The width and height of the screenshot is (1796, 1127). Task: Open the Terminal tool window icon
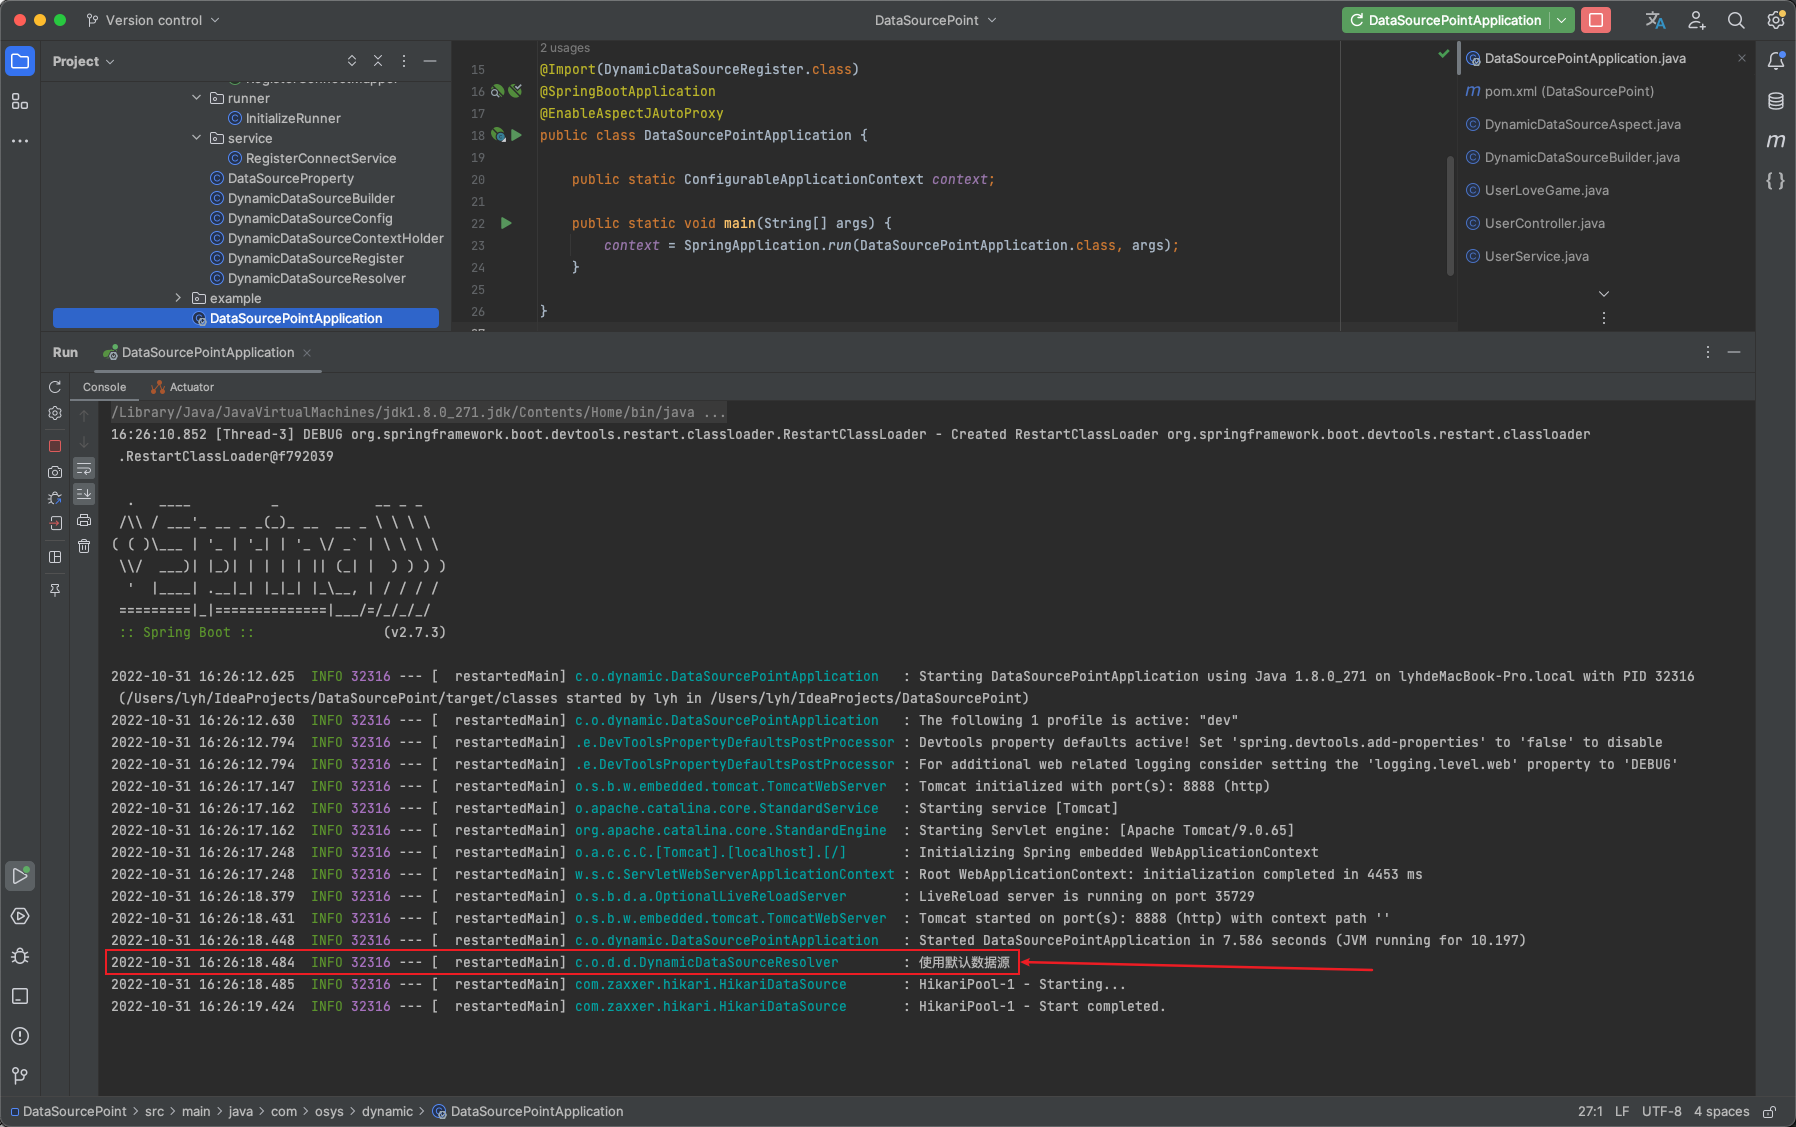(x=20, y=996)
